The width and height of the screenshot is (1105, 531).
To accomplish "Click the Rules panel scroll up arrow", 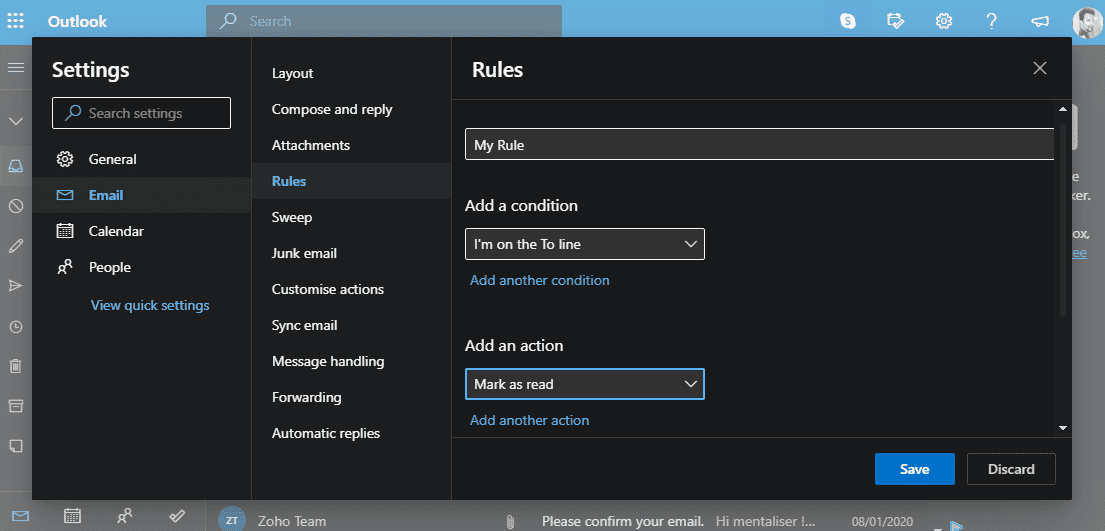I will 1063,109.
